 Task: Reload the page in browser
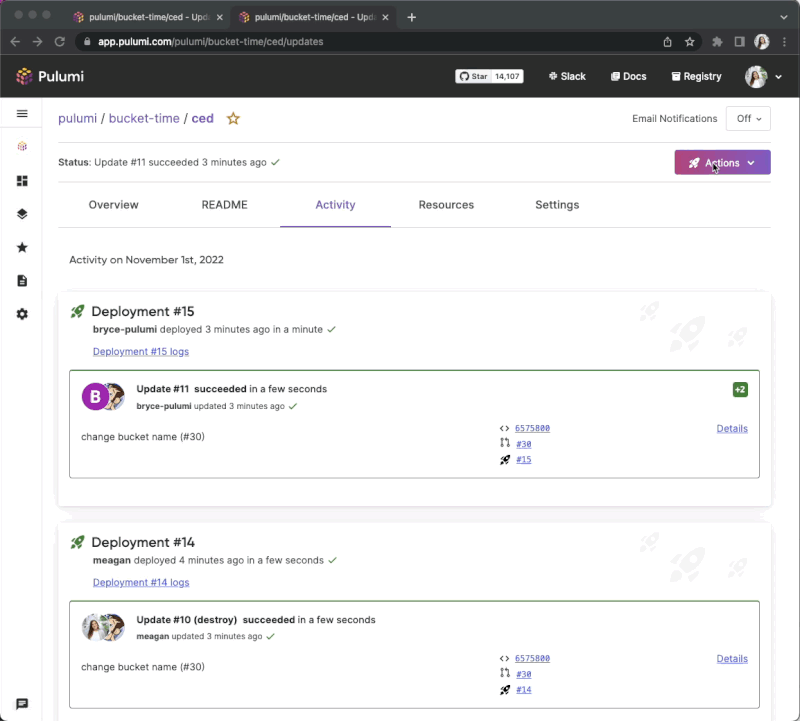60,42
